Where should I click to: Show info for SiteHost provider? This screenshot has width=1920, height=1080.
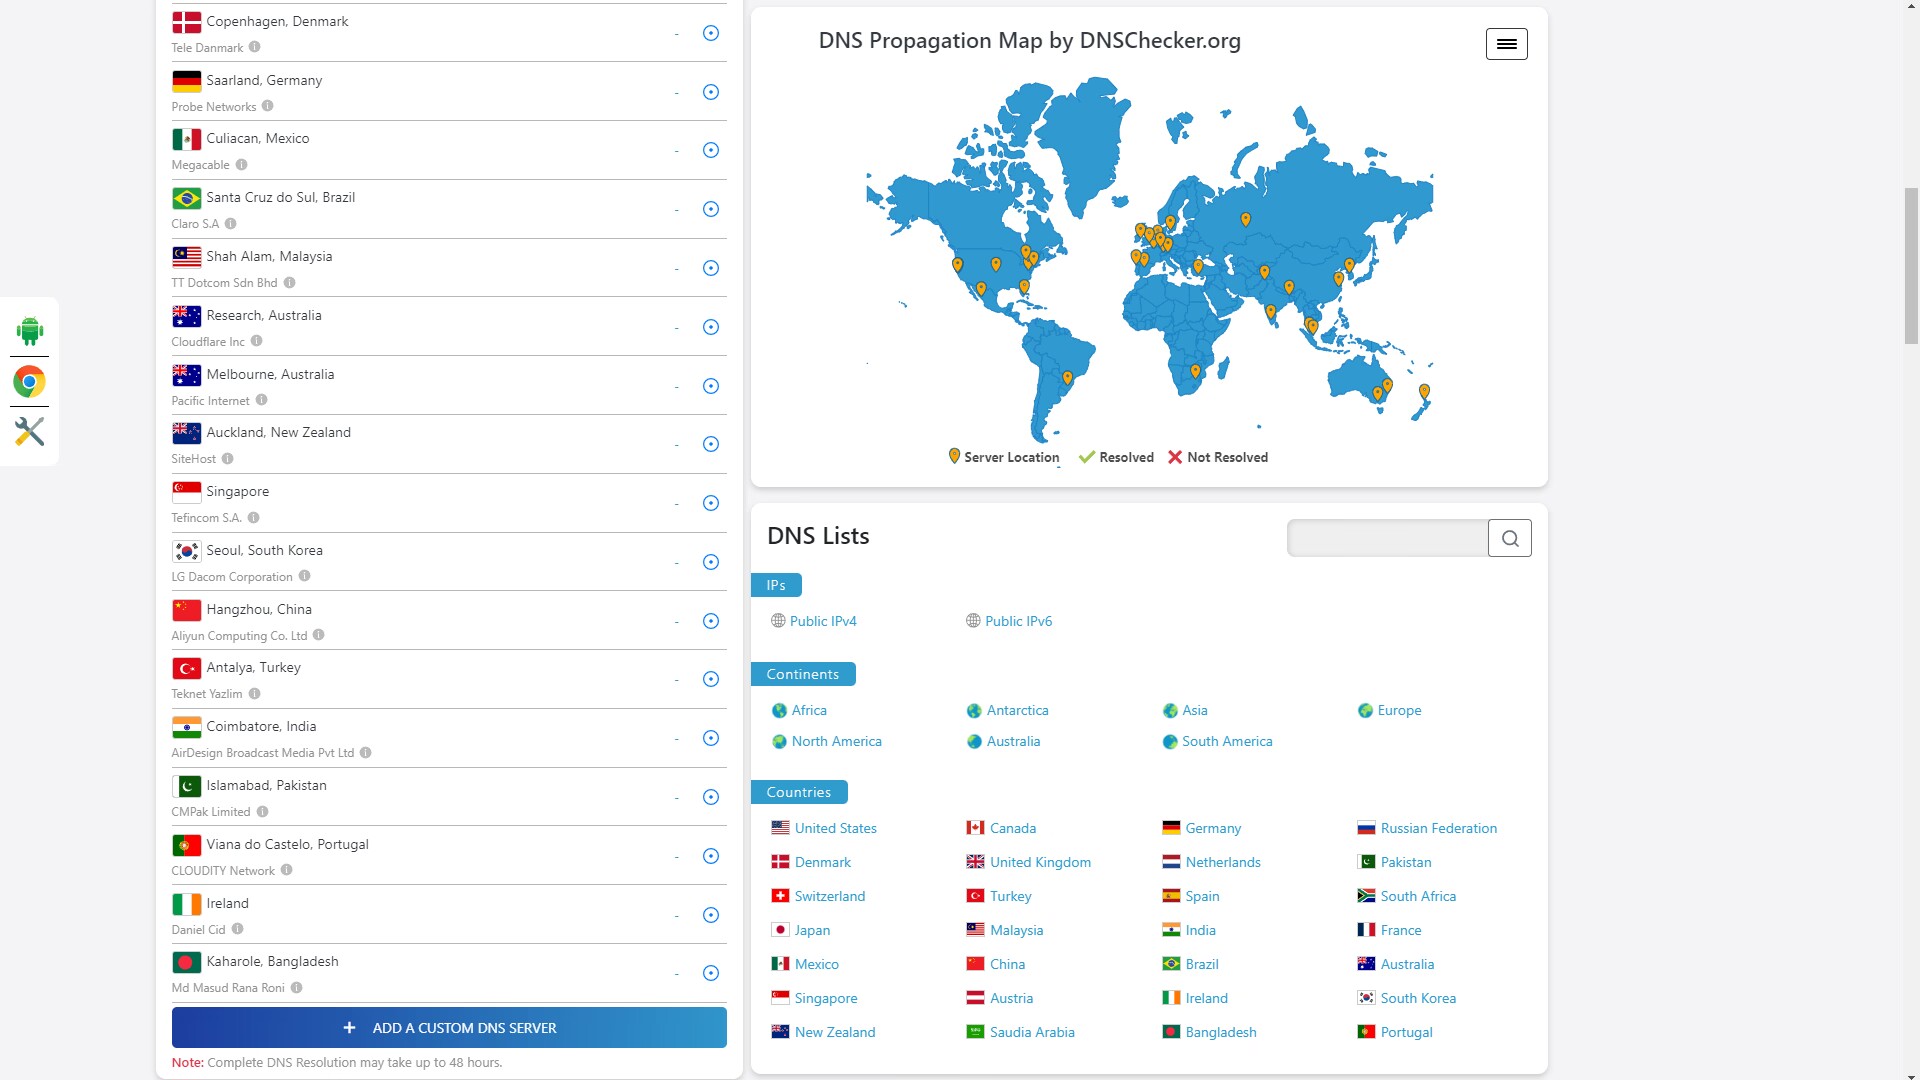click(x=228, y=459)
